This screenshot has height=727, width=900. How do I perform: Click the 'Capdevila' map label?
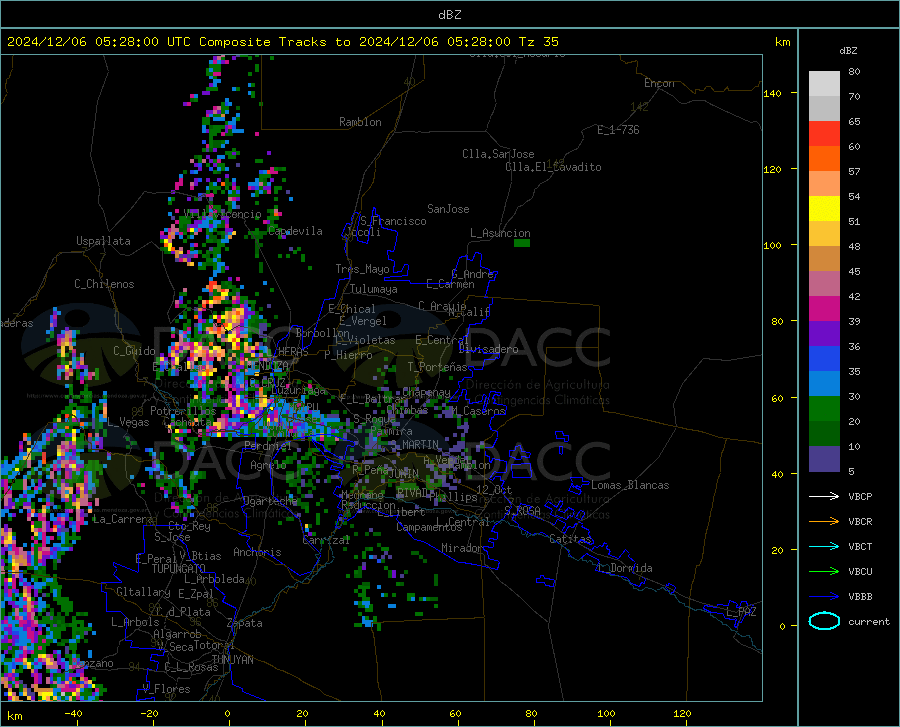pyautogui.click(x=295, y=231)
